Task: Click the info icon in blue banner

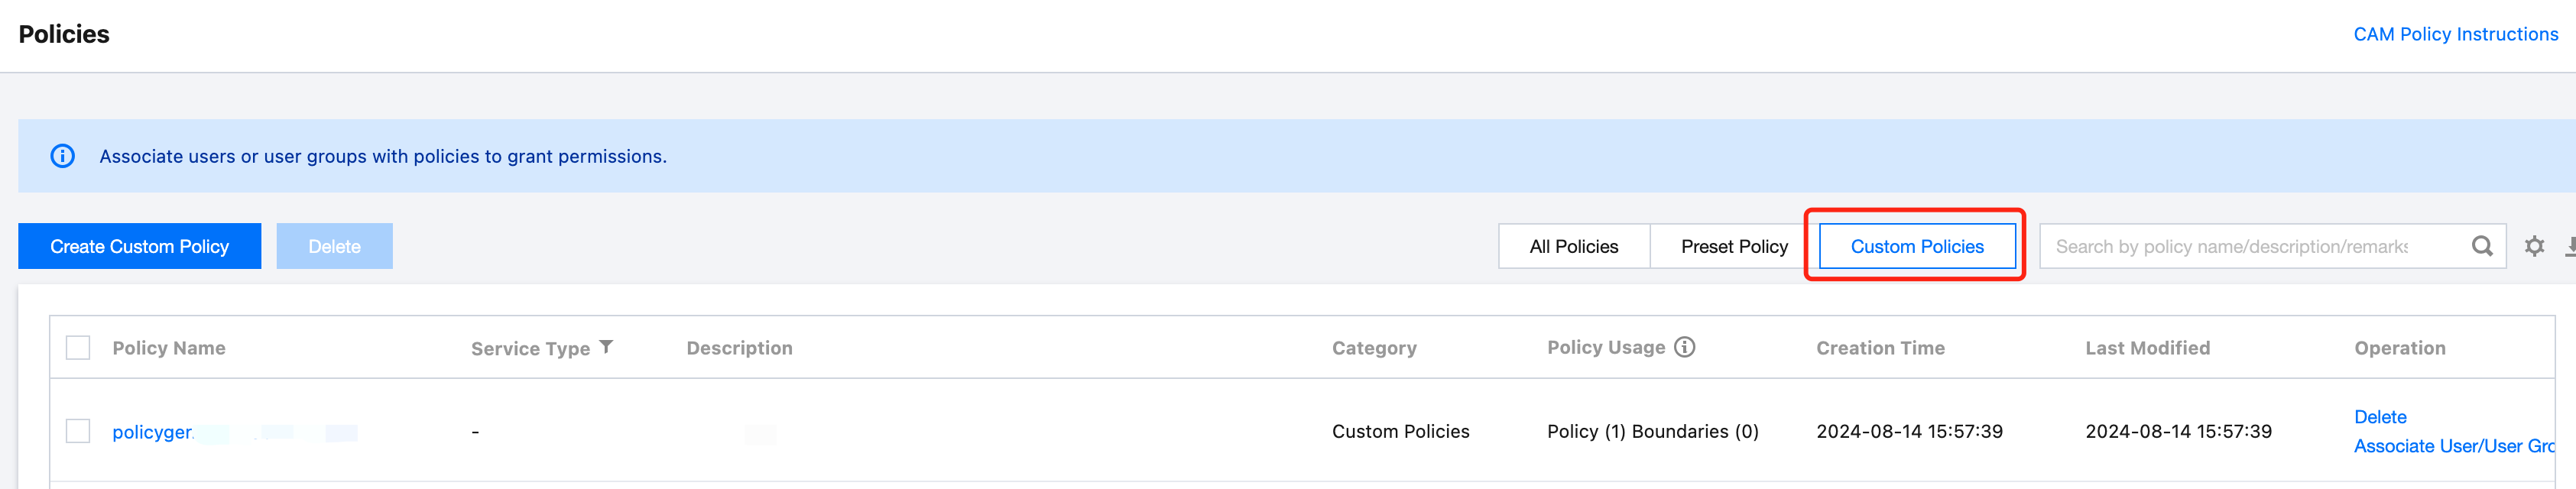Action: 62,156
